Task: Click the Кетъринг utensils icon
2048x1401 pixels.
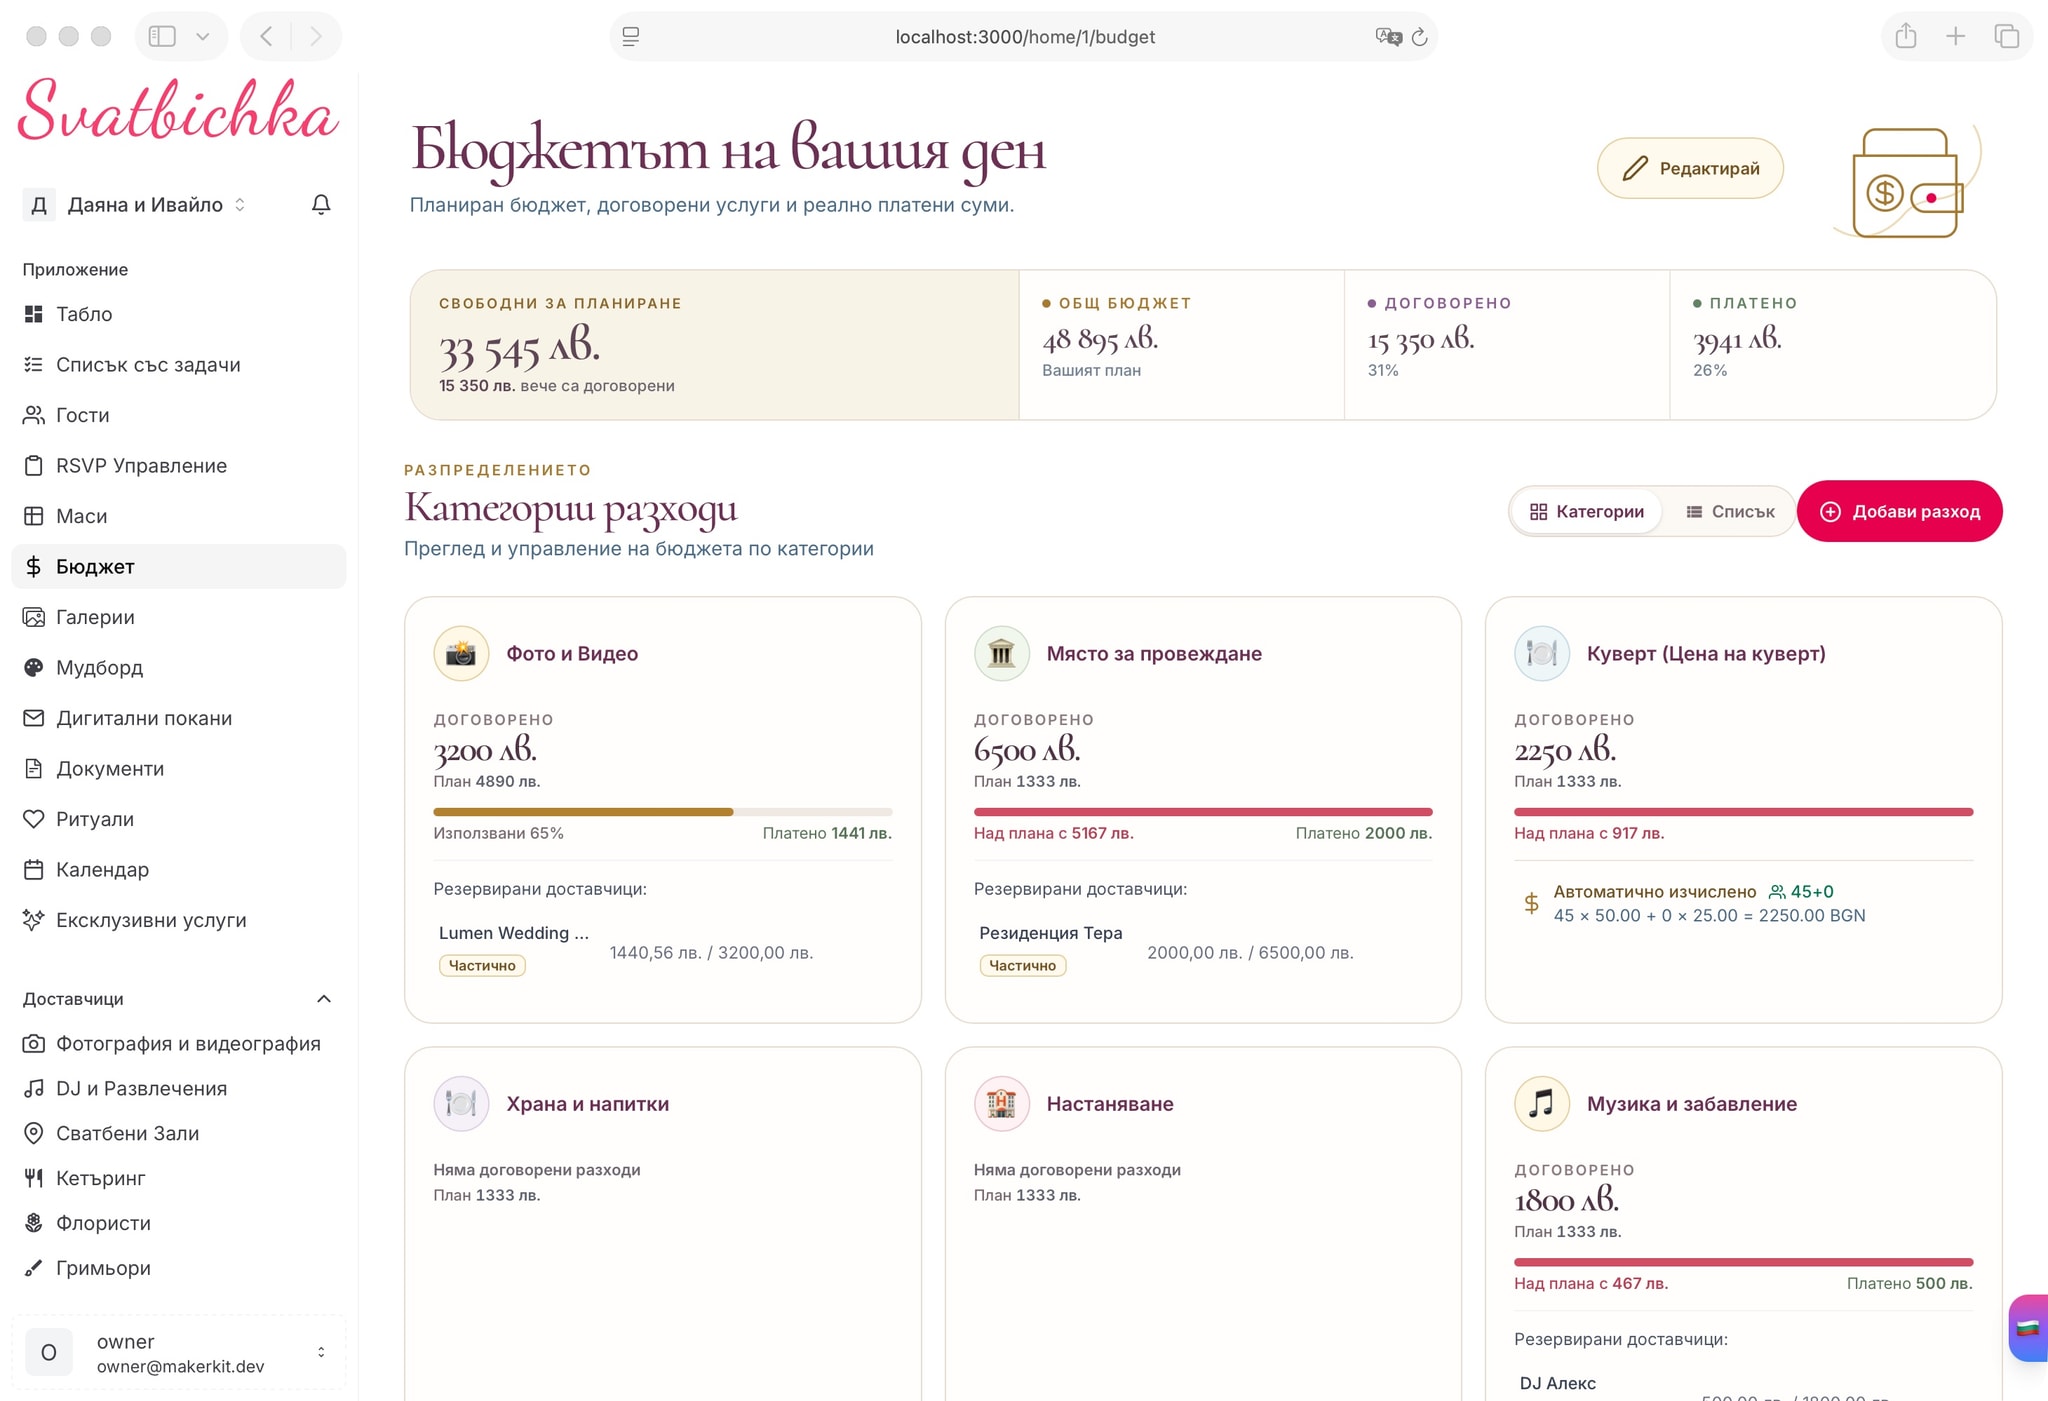Action: 34,1178
